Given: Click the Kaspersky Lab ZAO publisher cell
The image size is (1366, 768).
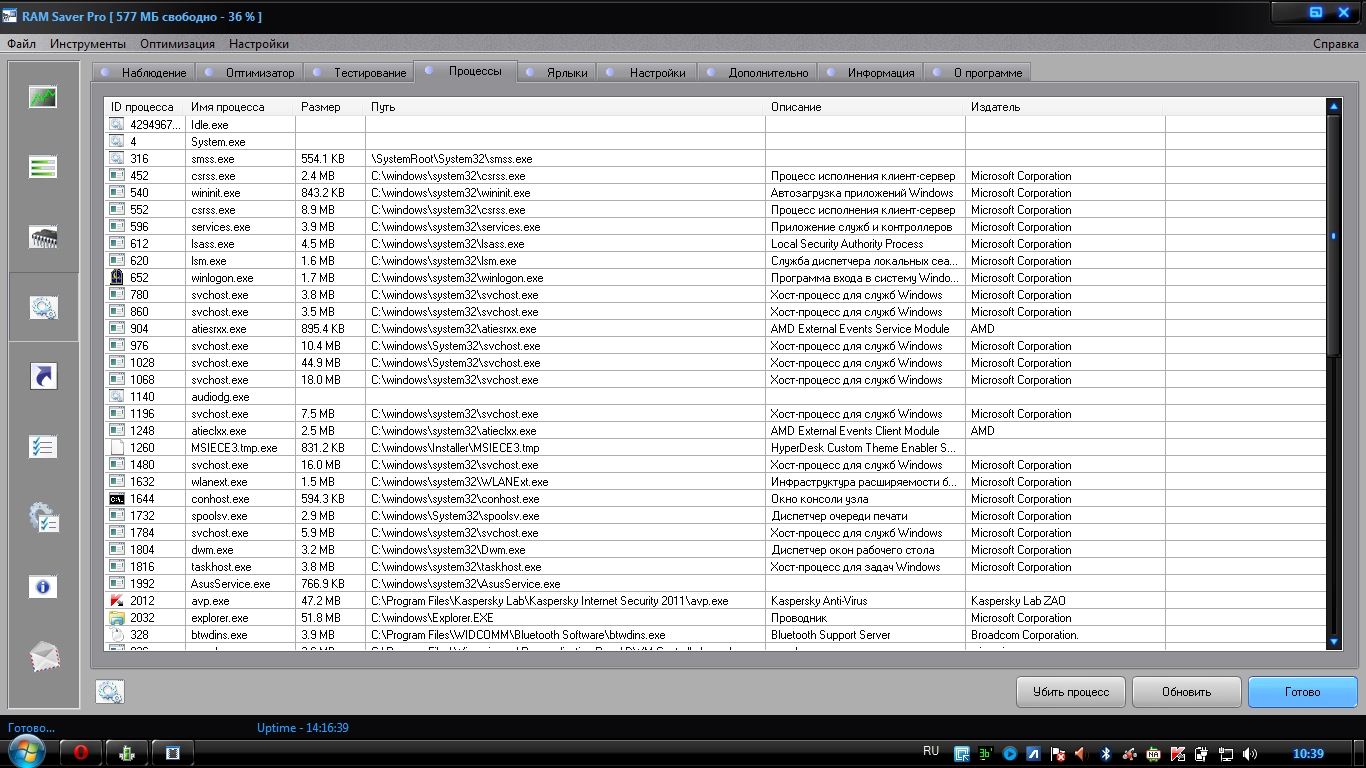Looking at the screenshot, I should pyautogui.click(x=1020, y=601).
